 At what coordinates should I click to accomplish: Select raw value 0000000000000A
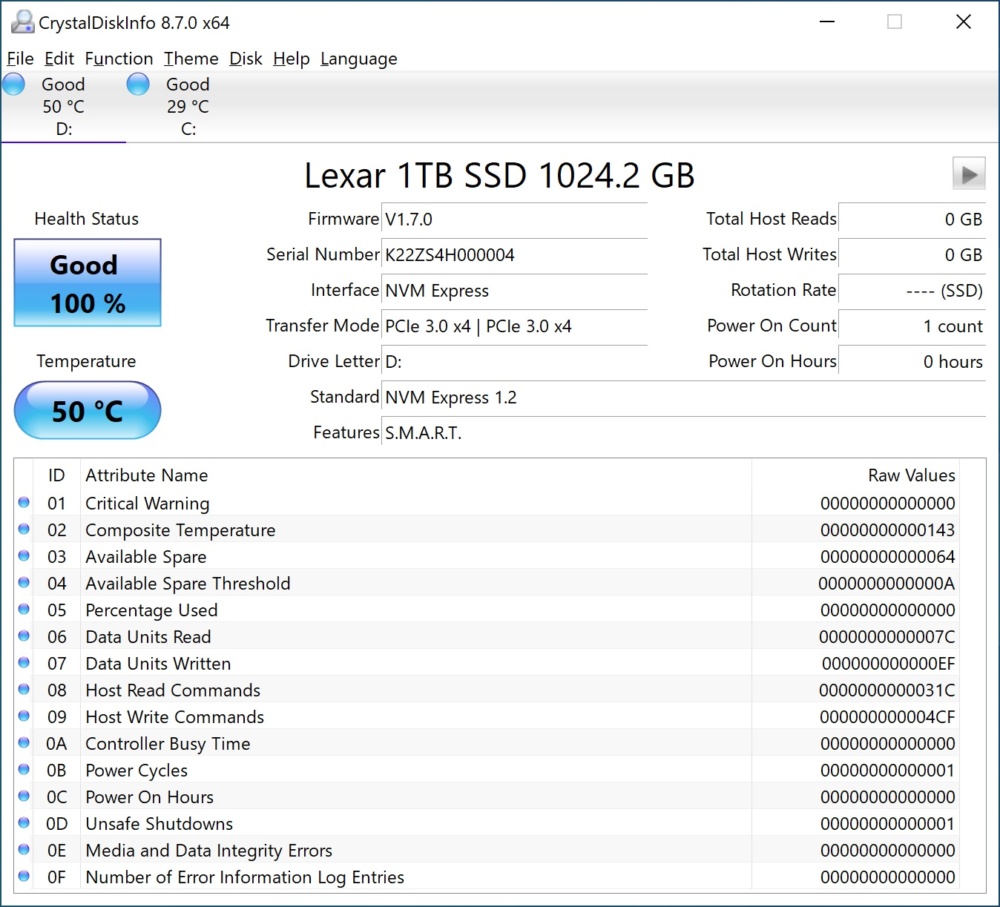coord(886,584)
